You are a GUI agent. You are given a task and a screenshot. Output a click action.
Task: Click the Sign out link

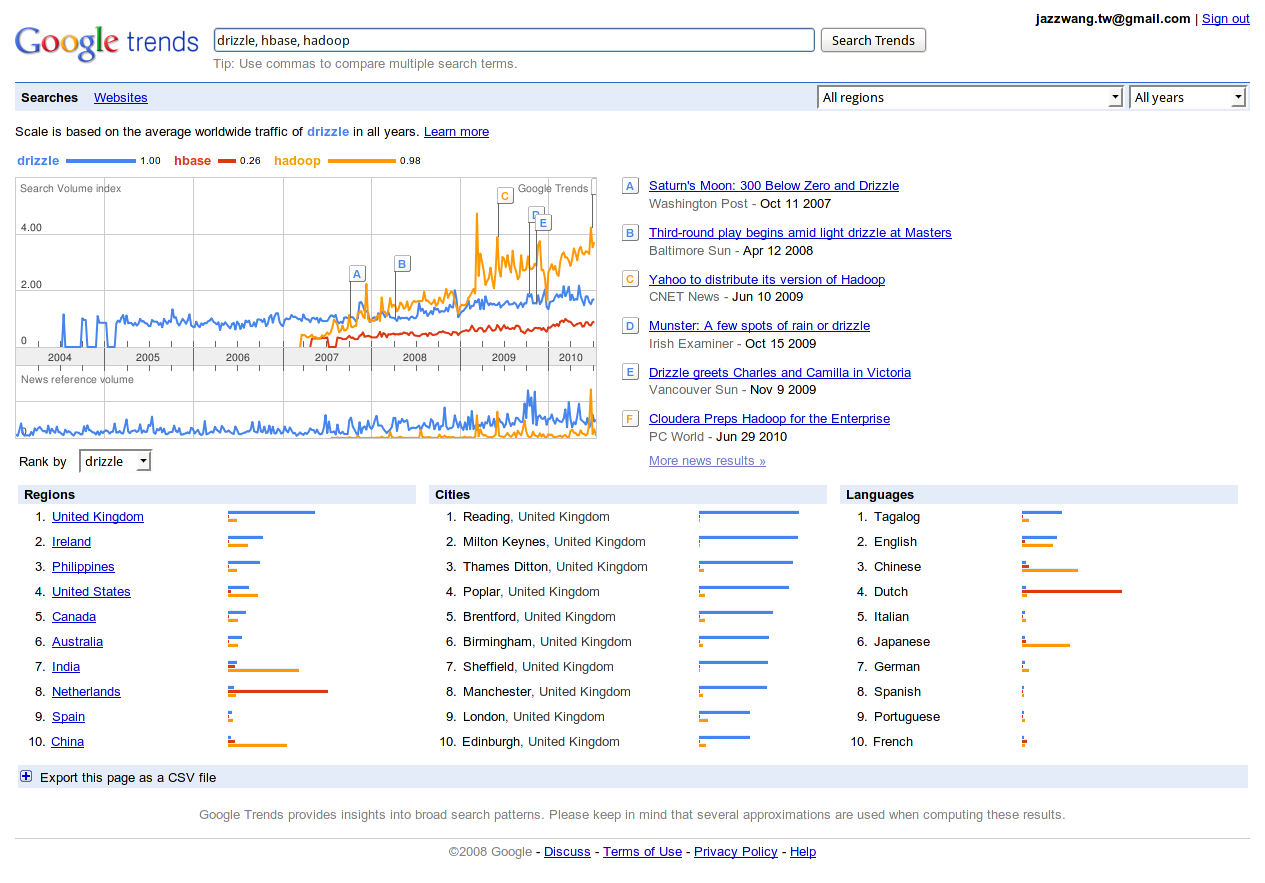tap(1226, 19)
